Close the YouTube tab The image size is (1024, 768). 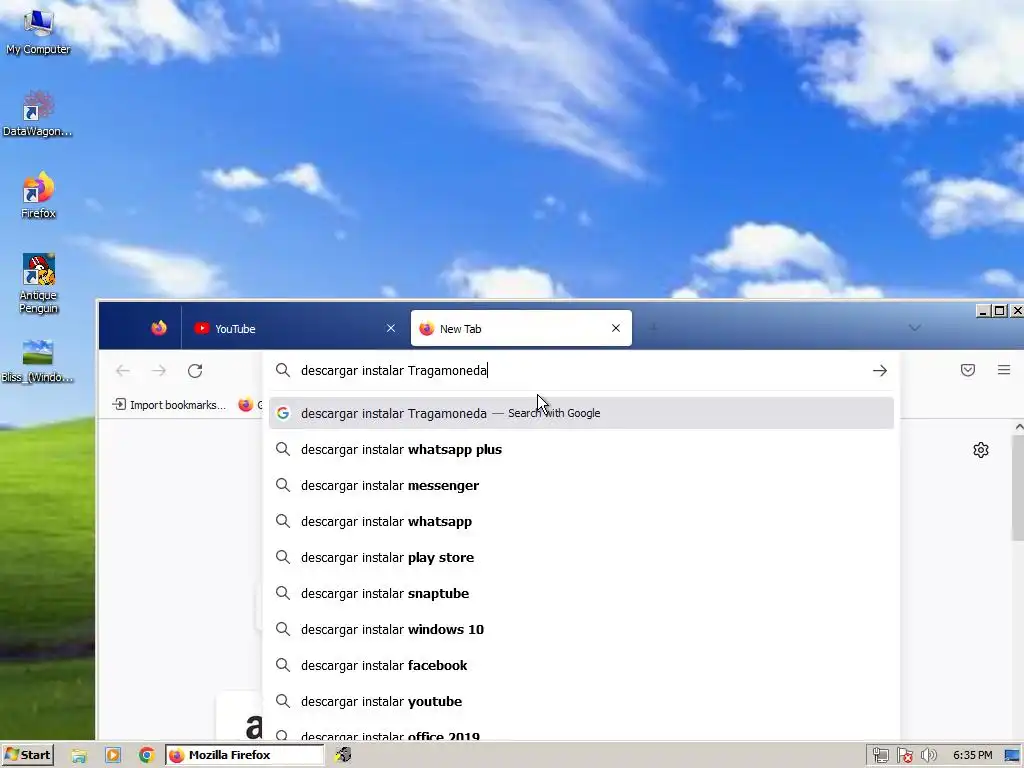tap(391, 328)
